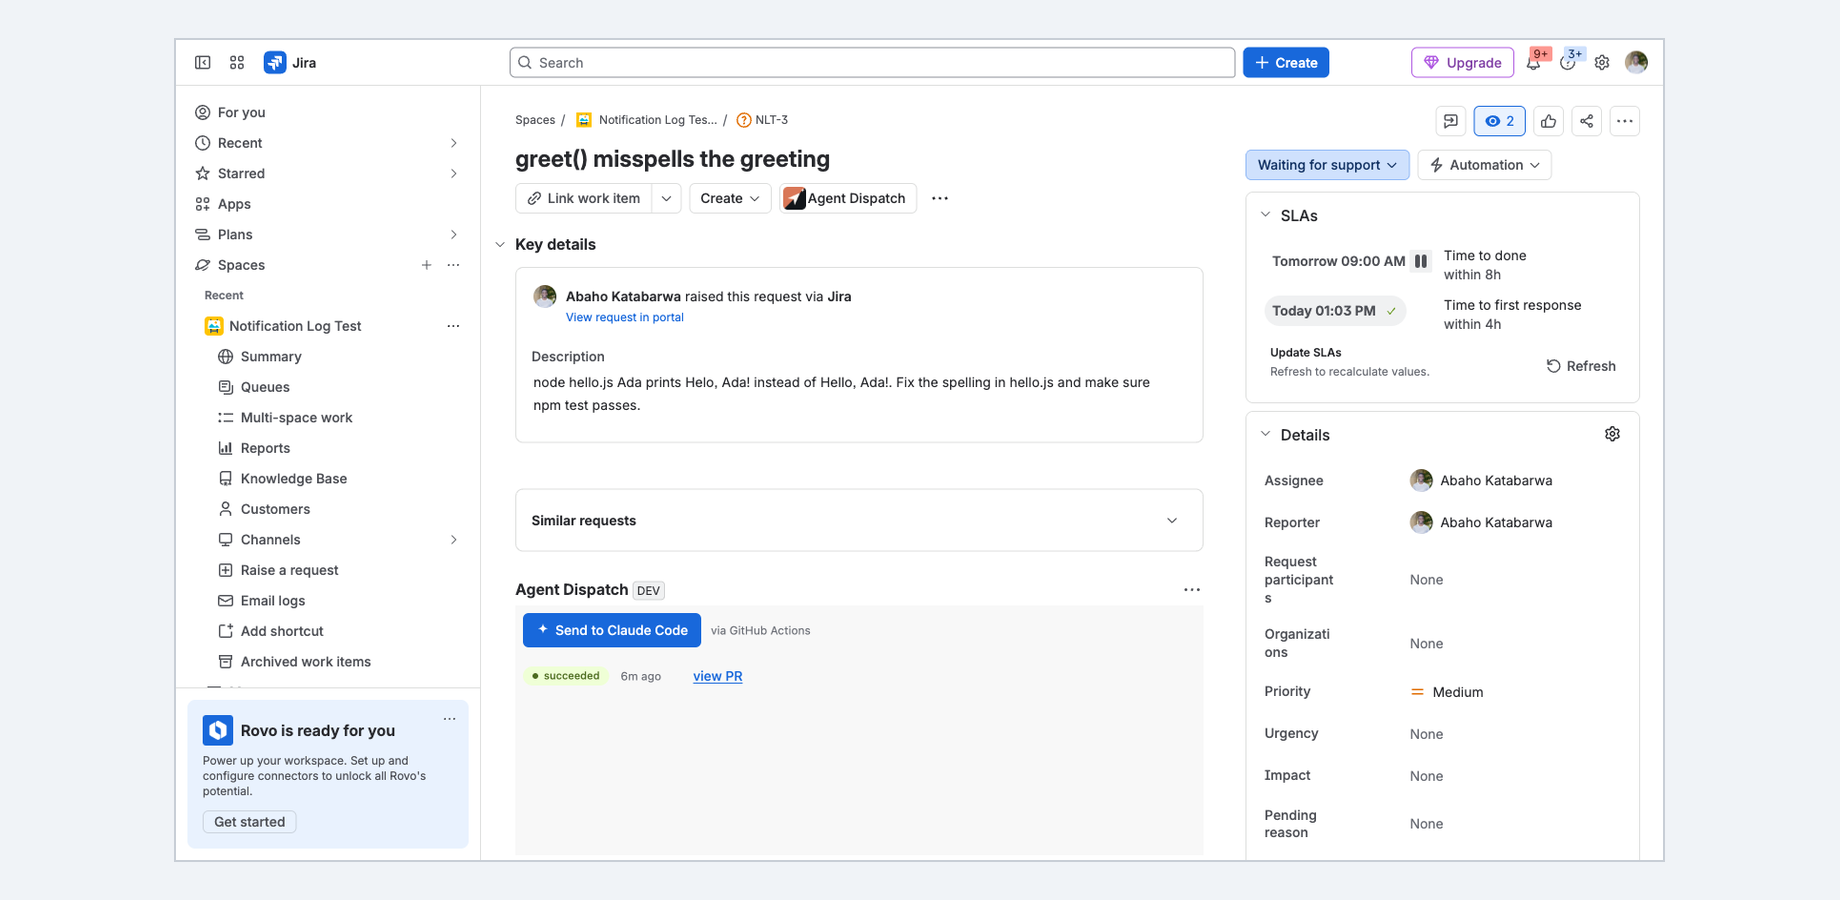Open NLT-3 breadcrumb link
The width and height of the screenshot is (1840, 900).
(771, 120)
